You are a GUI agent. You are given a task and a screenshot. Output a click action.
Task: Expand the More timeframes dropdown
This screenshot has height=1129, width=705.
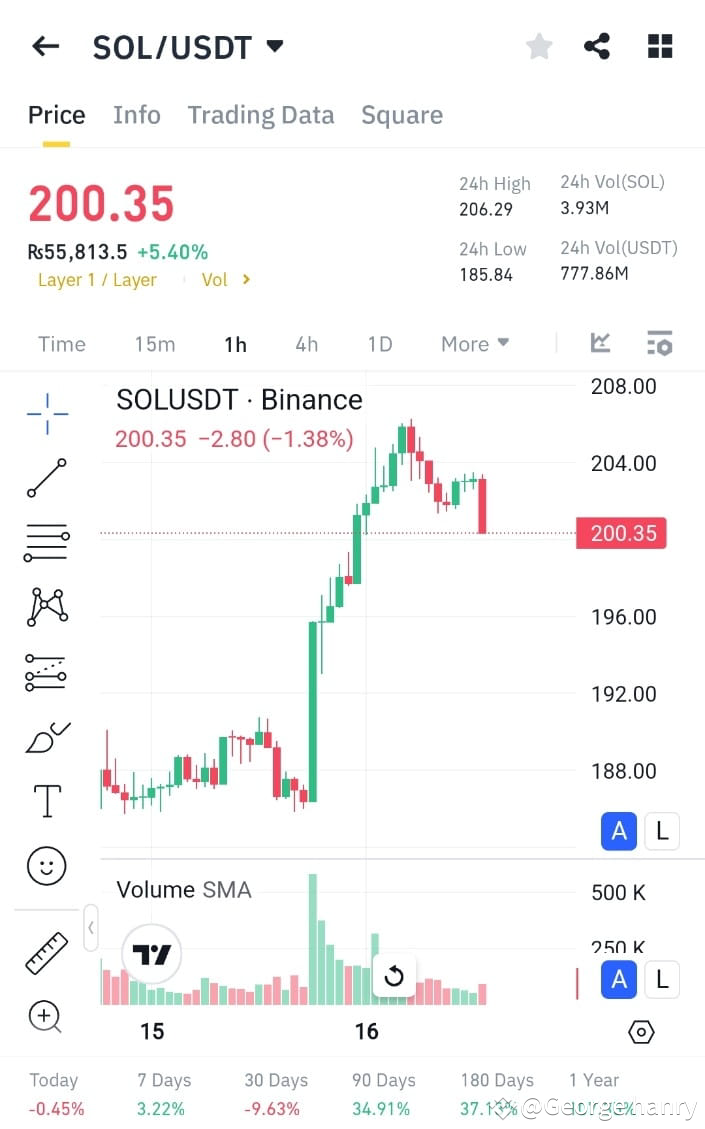[474, 343]
